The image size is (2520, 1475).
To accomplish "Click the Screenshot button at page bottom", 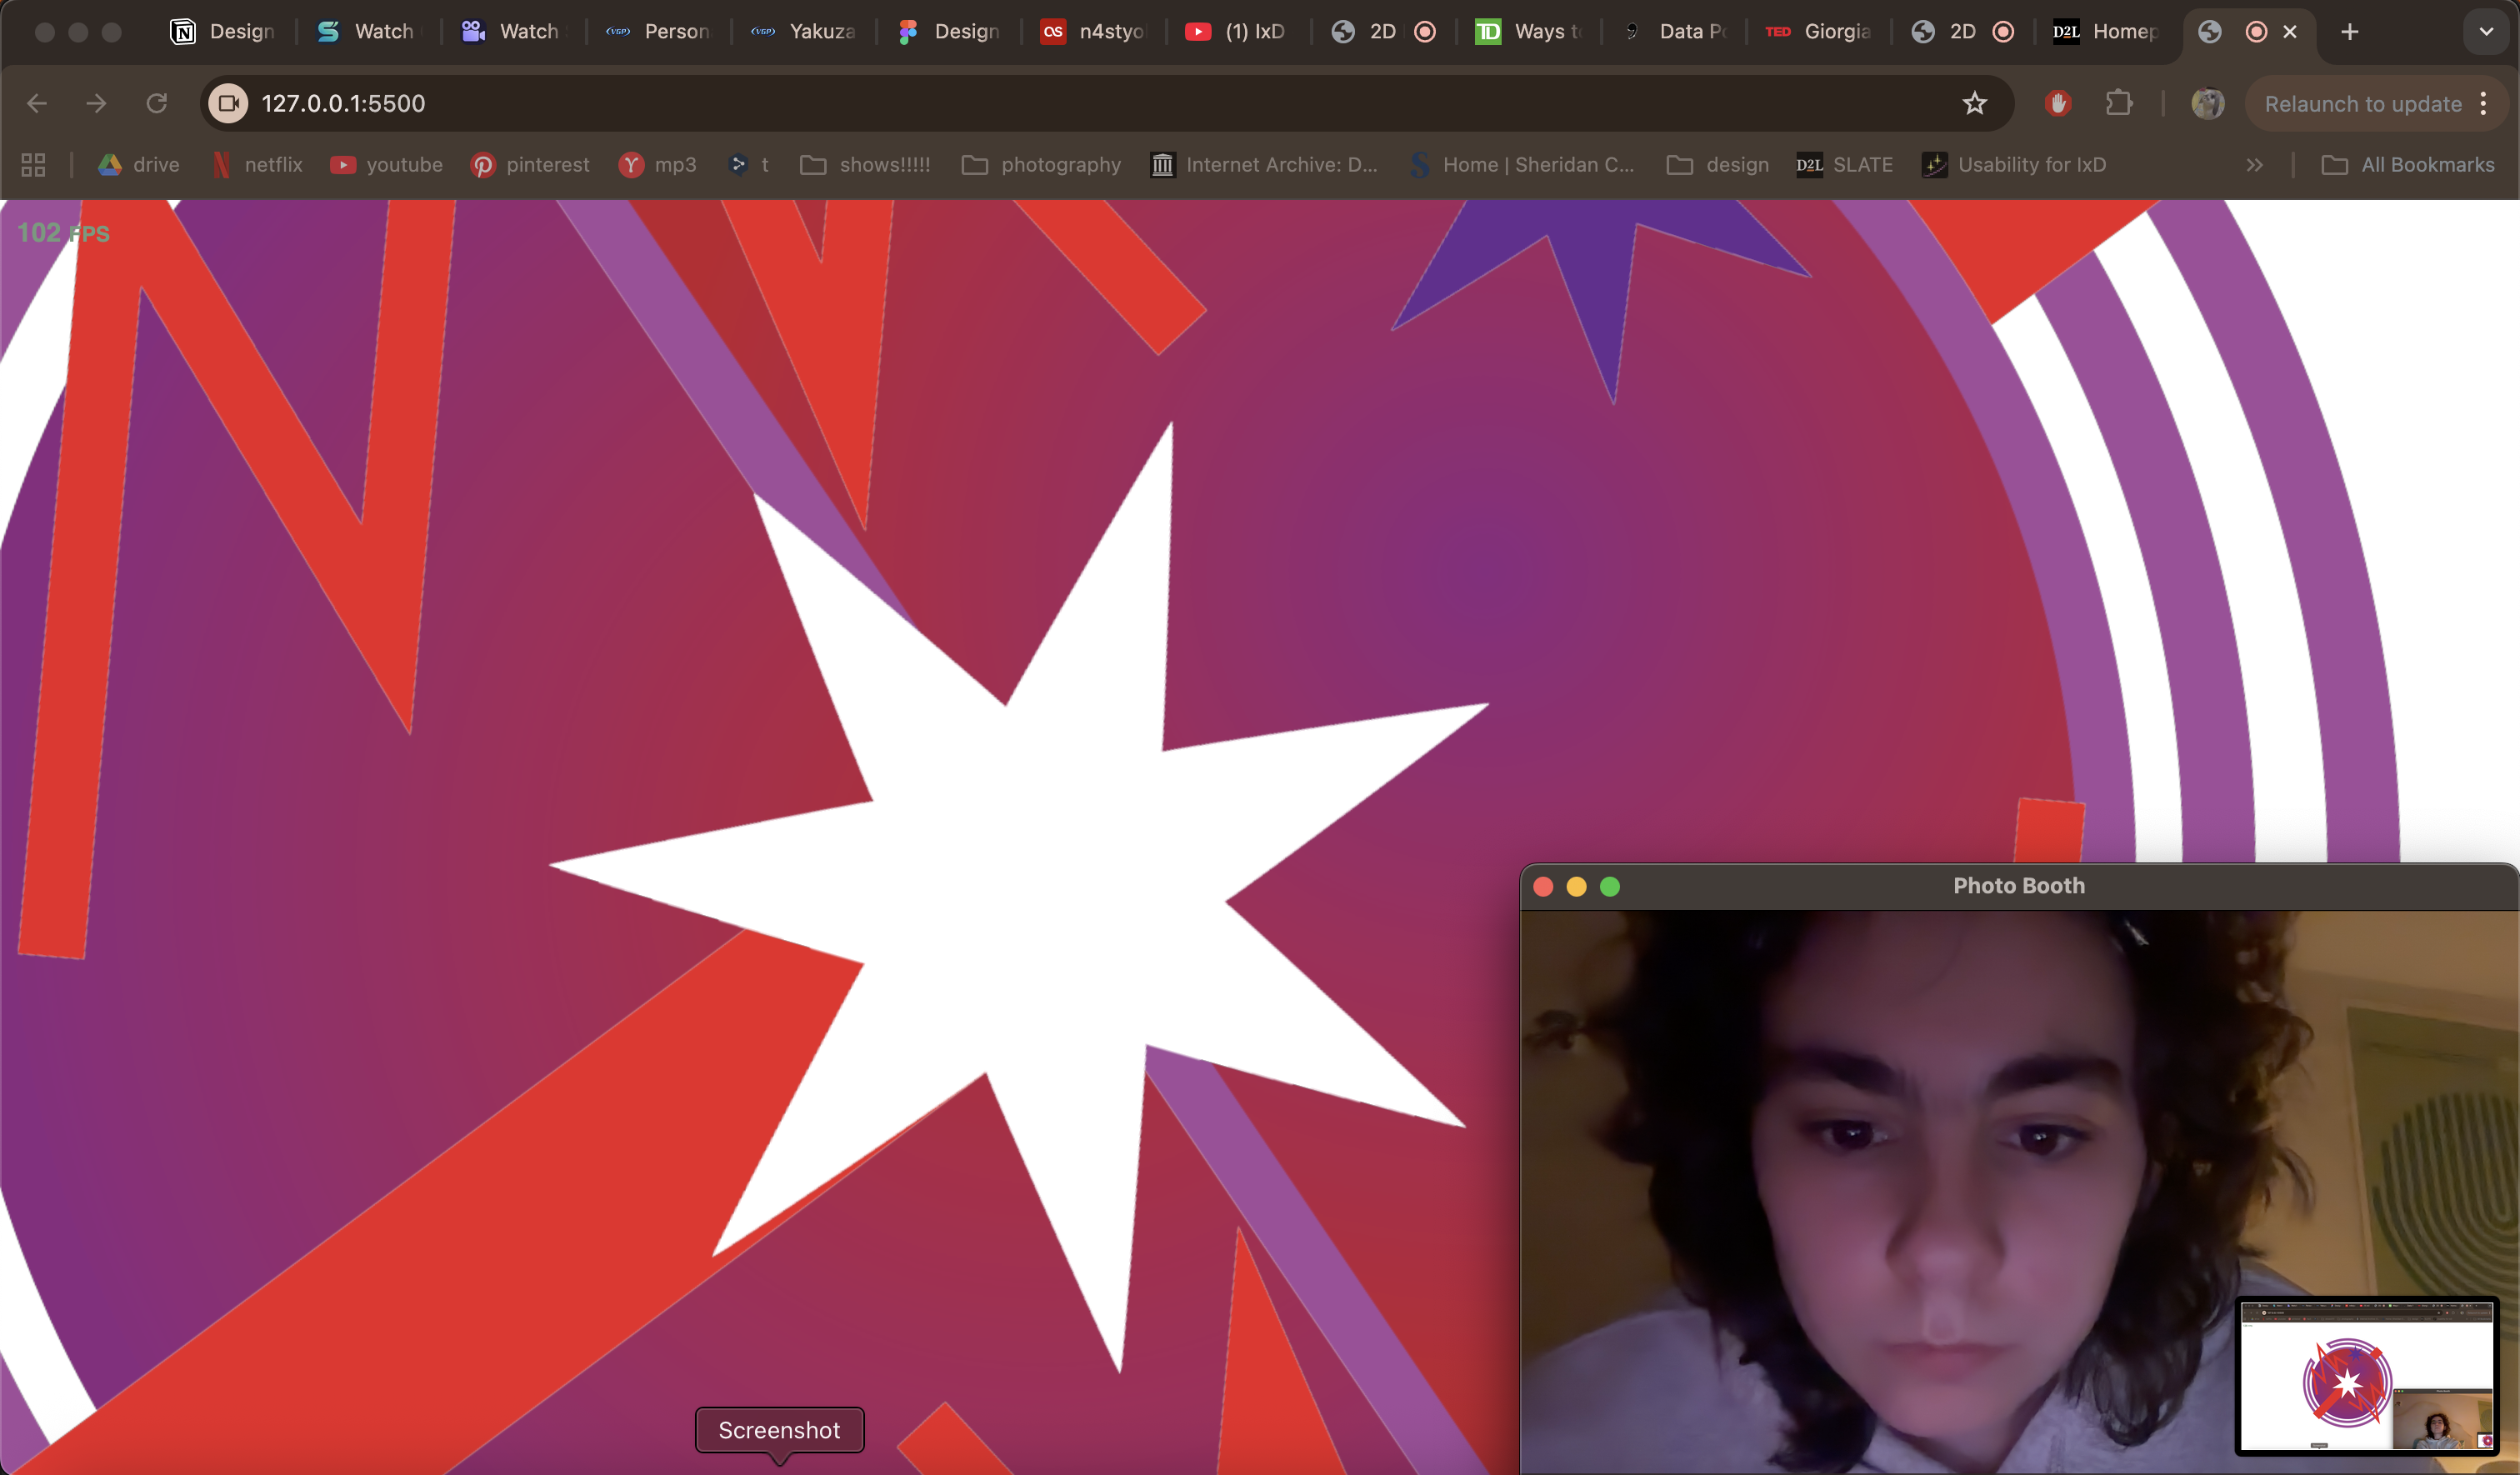I will [780, 1430].
